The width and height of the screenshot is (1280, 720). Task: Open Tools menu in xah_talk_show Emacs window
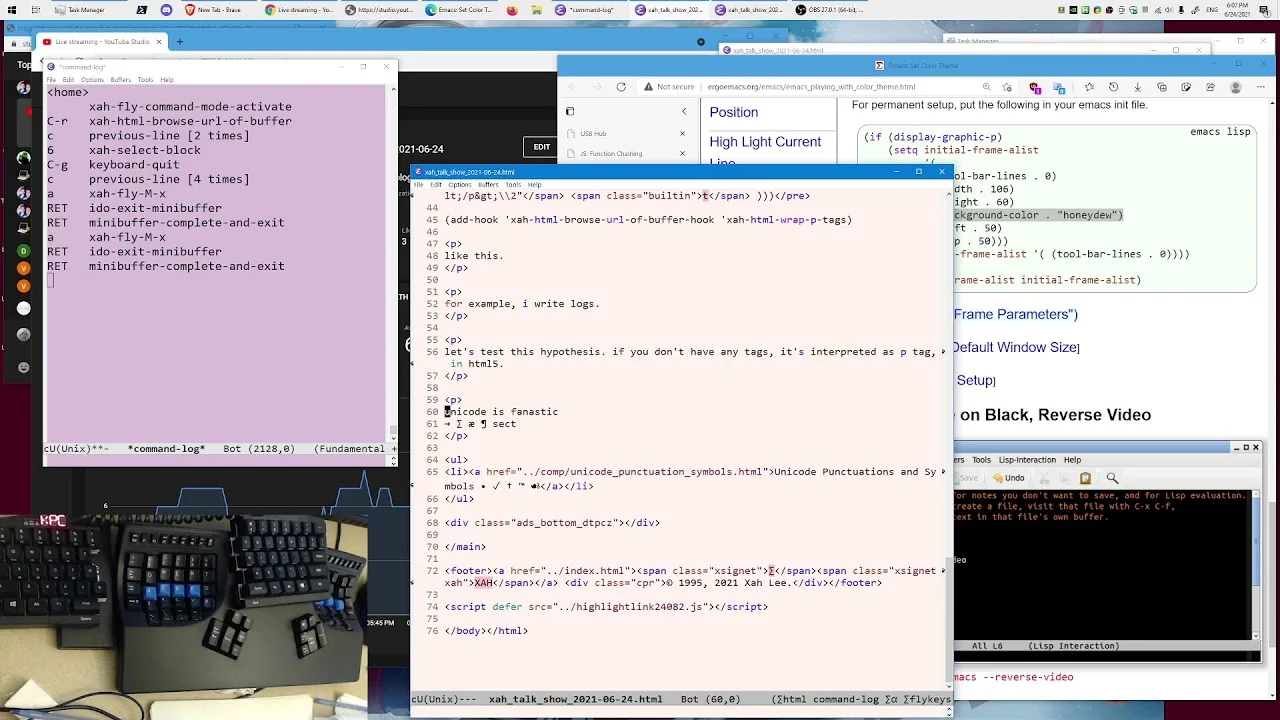tap(512, 185)
